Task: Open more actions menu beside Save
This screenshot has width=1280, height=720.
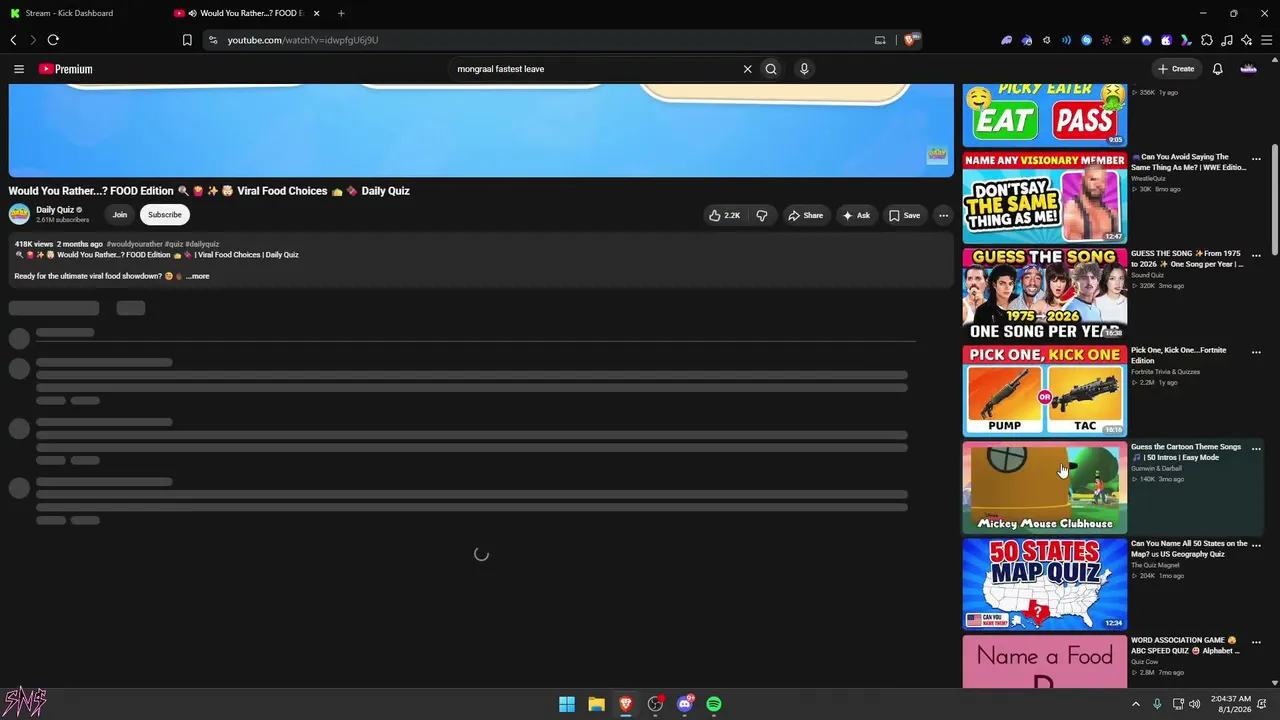Action: click(943, 215)
